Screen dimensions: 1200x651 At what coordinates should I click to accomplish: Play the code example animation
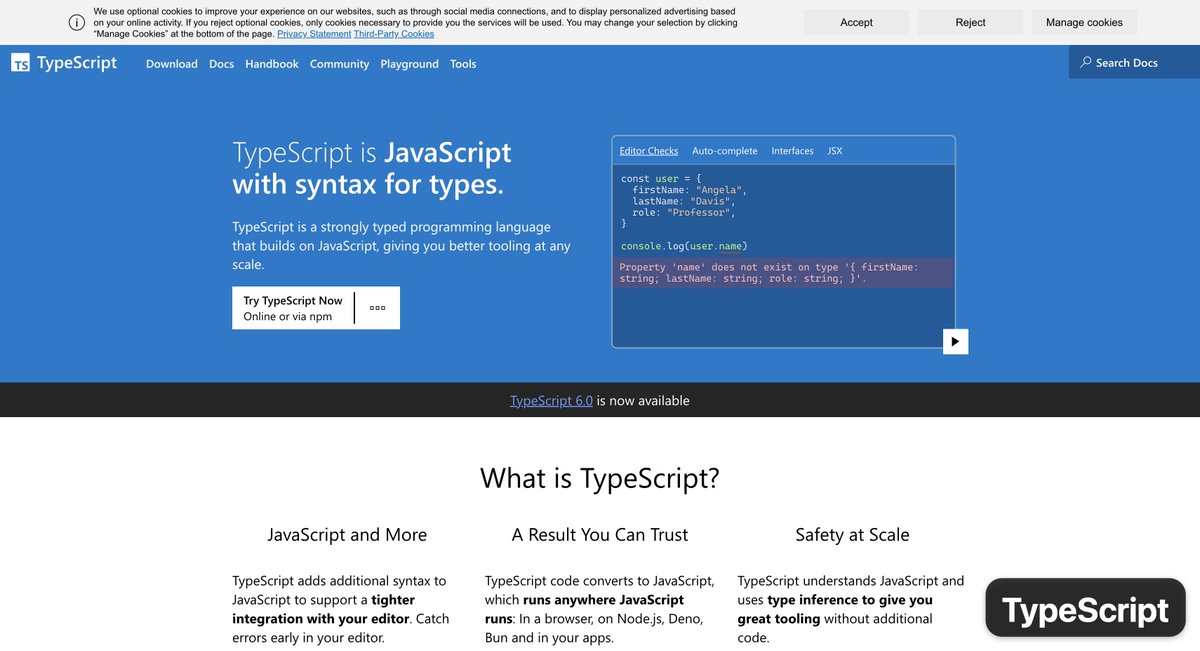tap(955, 341)
